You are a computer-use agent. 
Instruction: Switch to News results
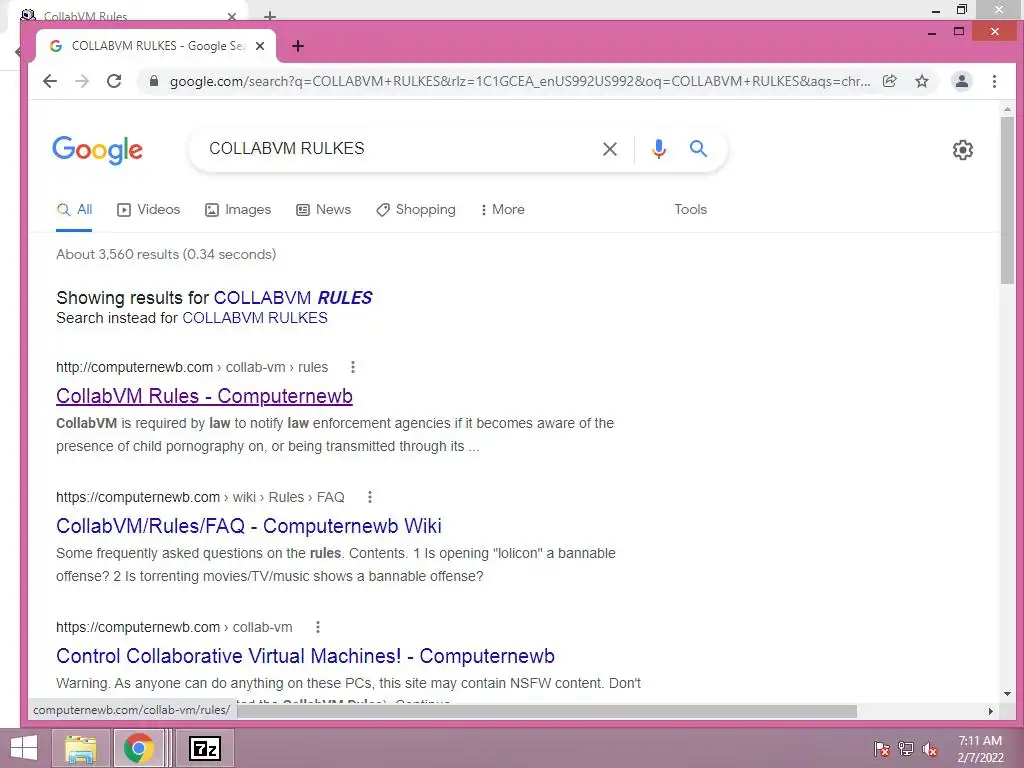pyautogui.click(x=323, y=210)
